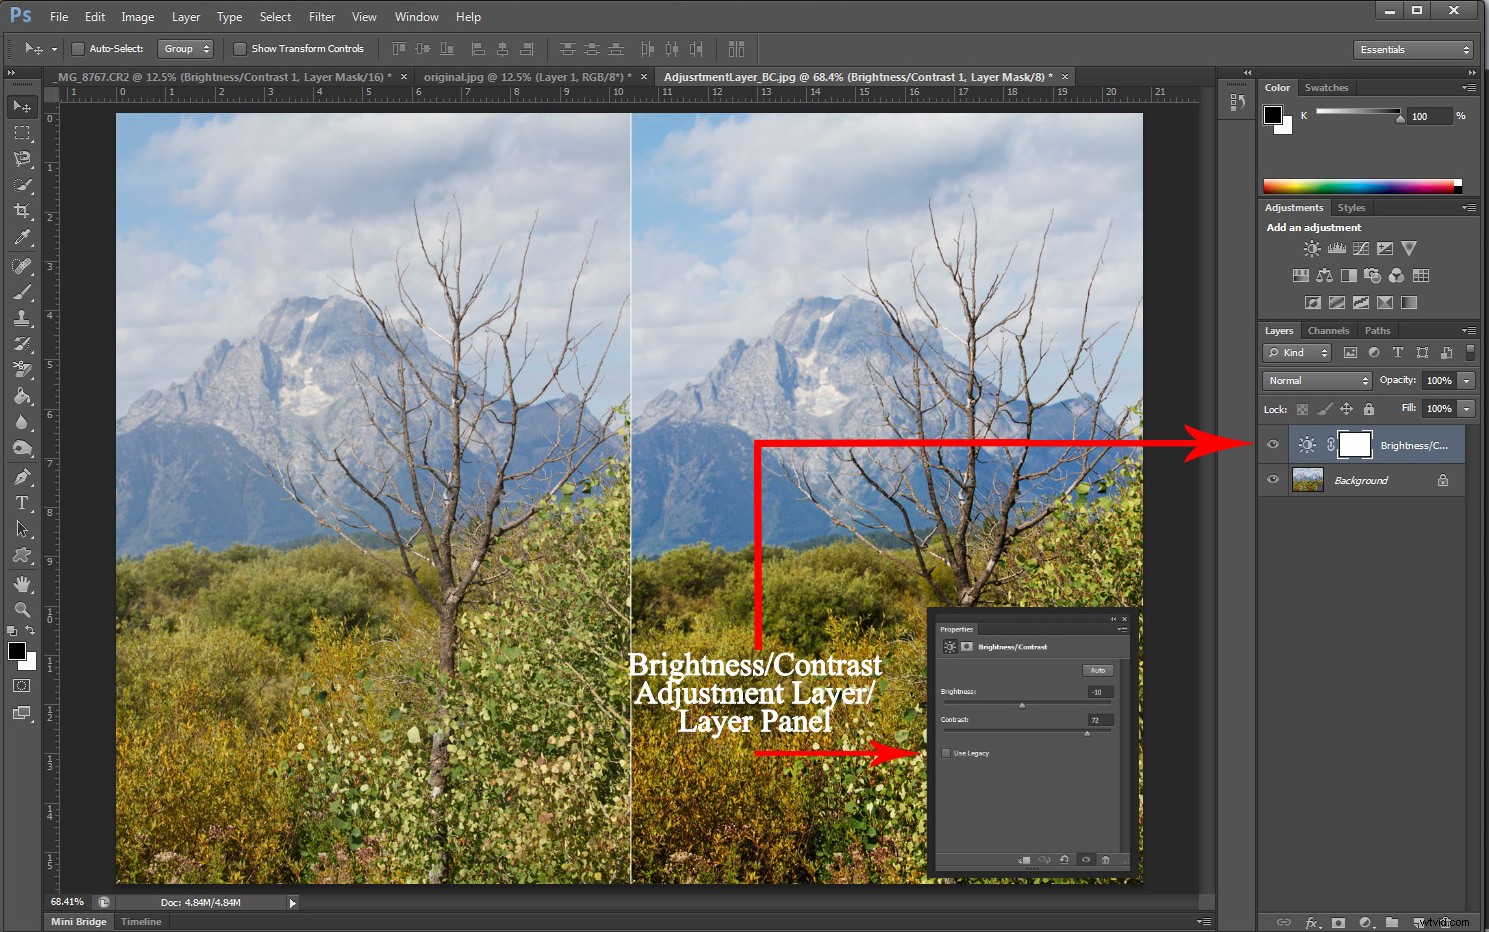Select the Eyedropper tool
1489x932 pixels.
[x=22, y=238]
